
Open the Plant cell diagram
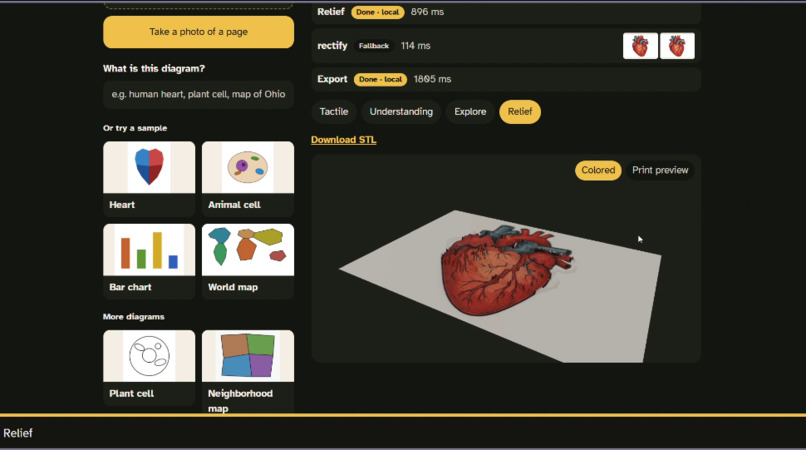coord(149,367)
